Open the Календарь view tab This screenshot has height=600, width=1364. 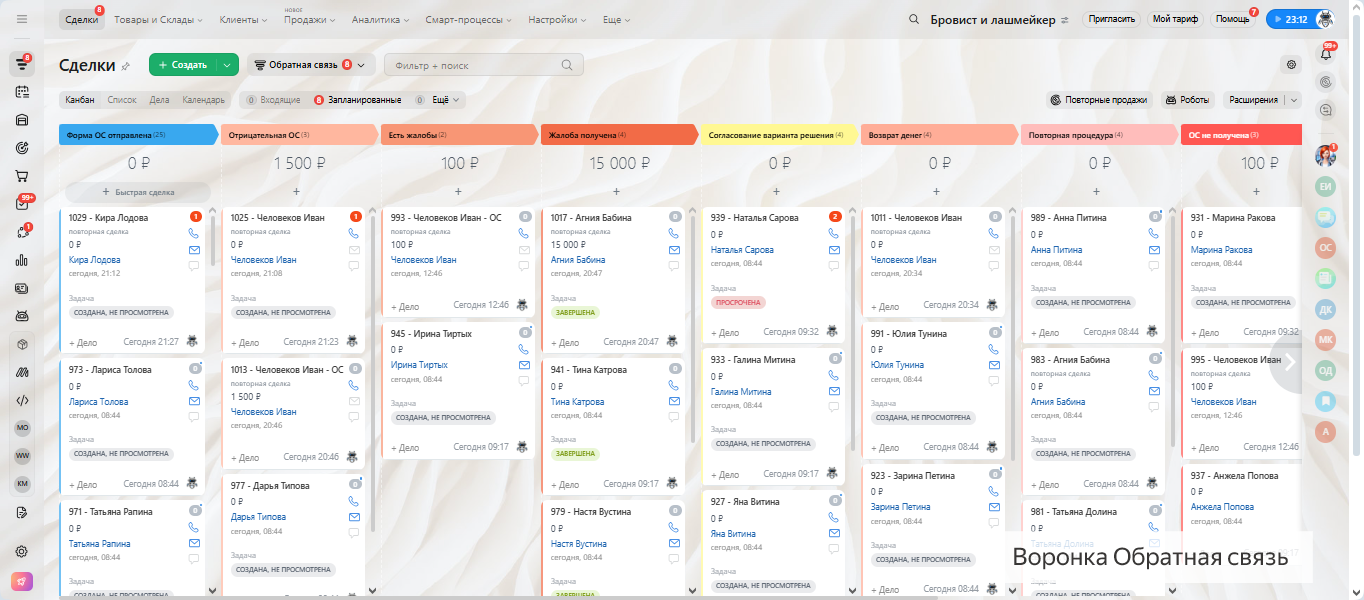(203, 100)
